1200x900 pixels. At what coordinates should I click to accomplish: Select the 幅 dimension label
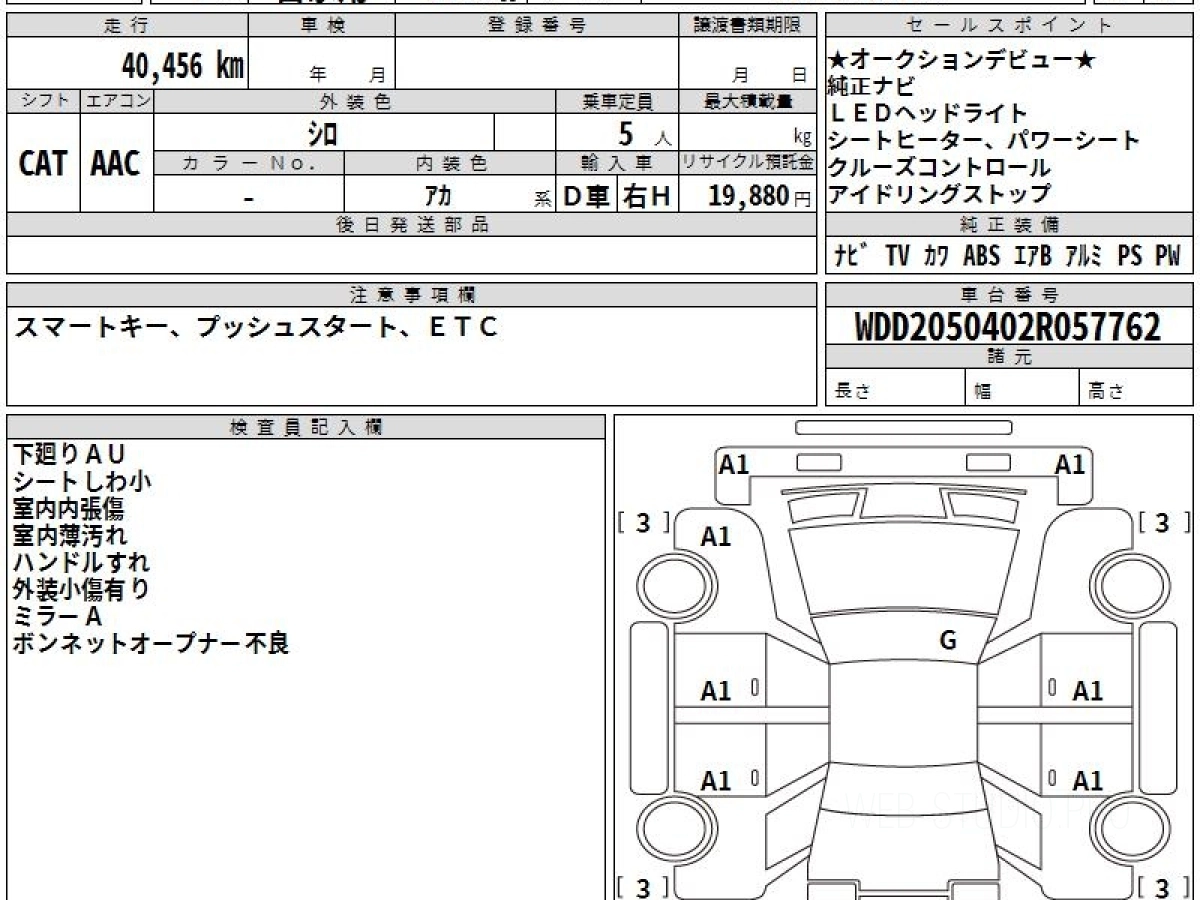click(x=983, y=391)
